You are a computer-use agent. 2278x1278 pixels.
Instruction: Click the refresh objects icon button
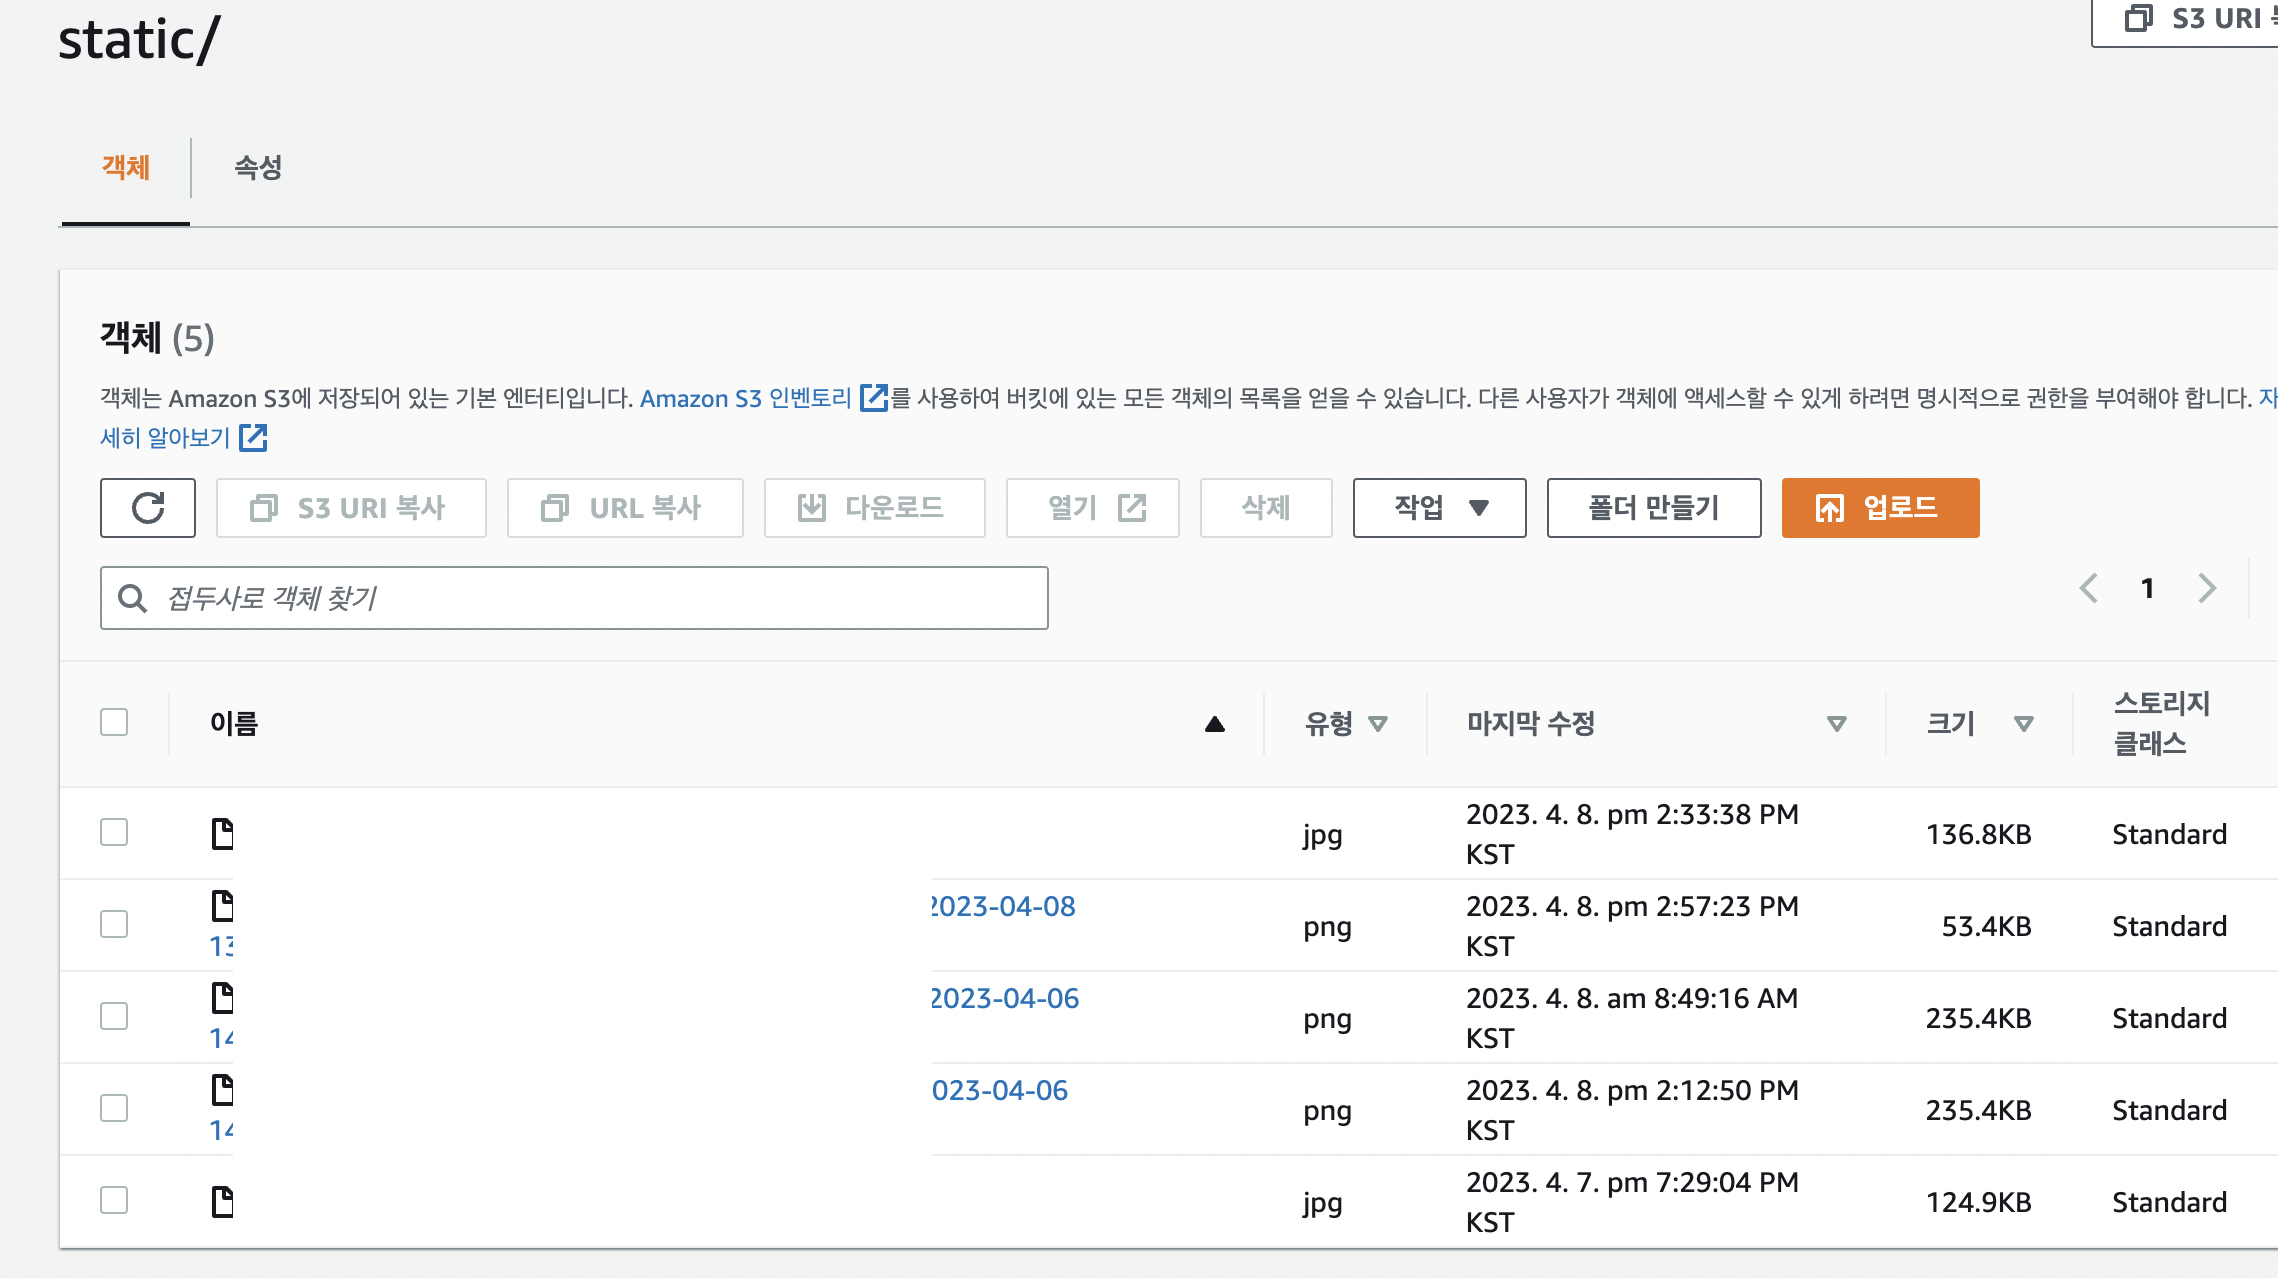[148, 508]
